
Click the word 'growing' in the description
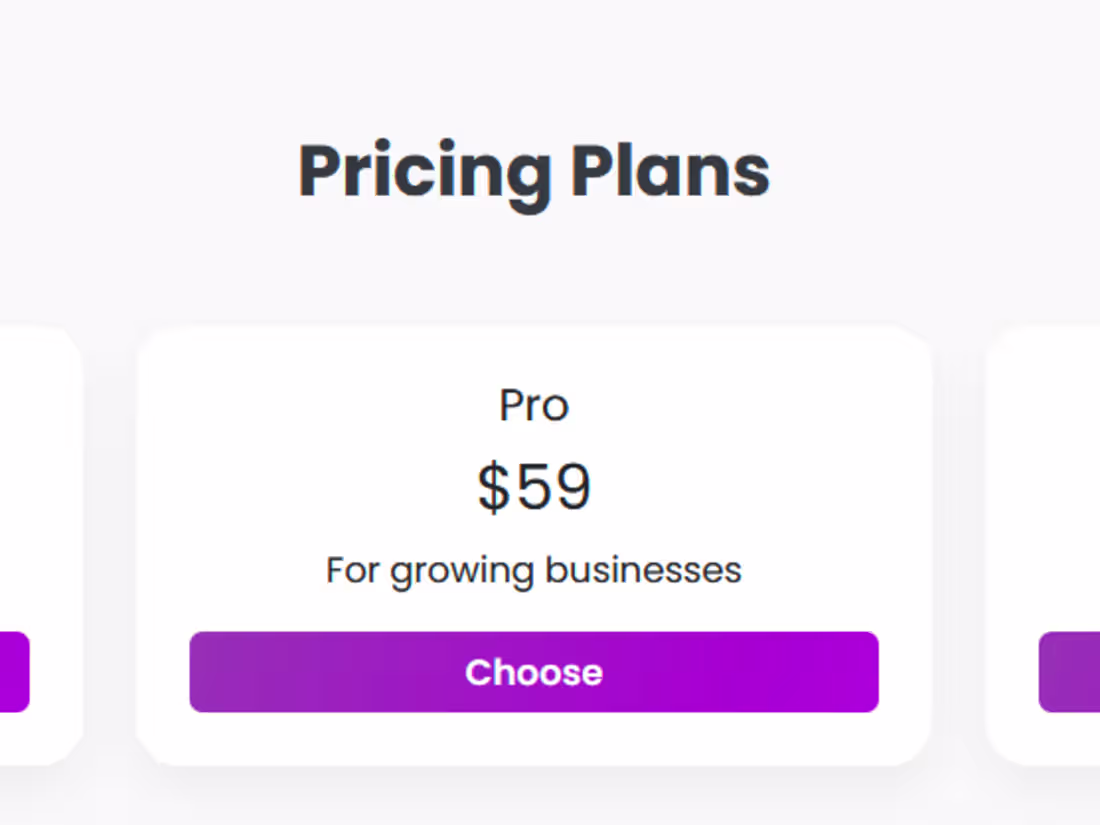pyautogui.click(x=462, y=572)
